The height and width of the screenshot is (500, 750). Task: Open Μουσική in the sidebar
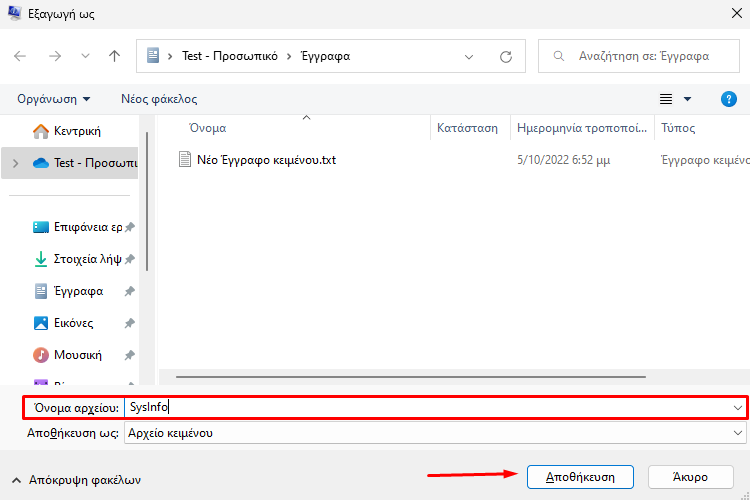coord(67,355)
